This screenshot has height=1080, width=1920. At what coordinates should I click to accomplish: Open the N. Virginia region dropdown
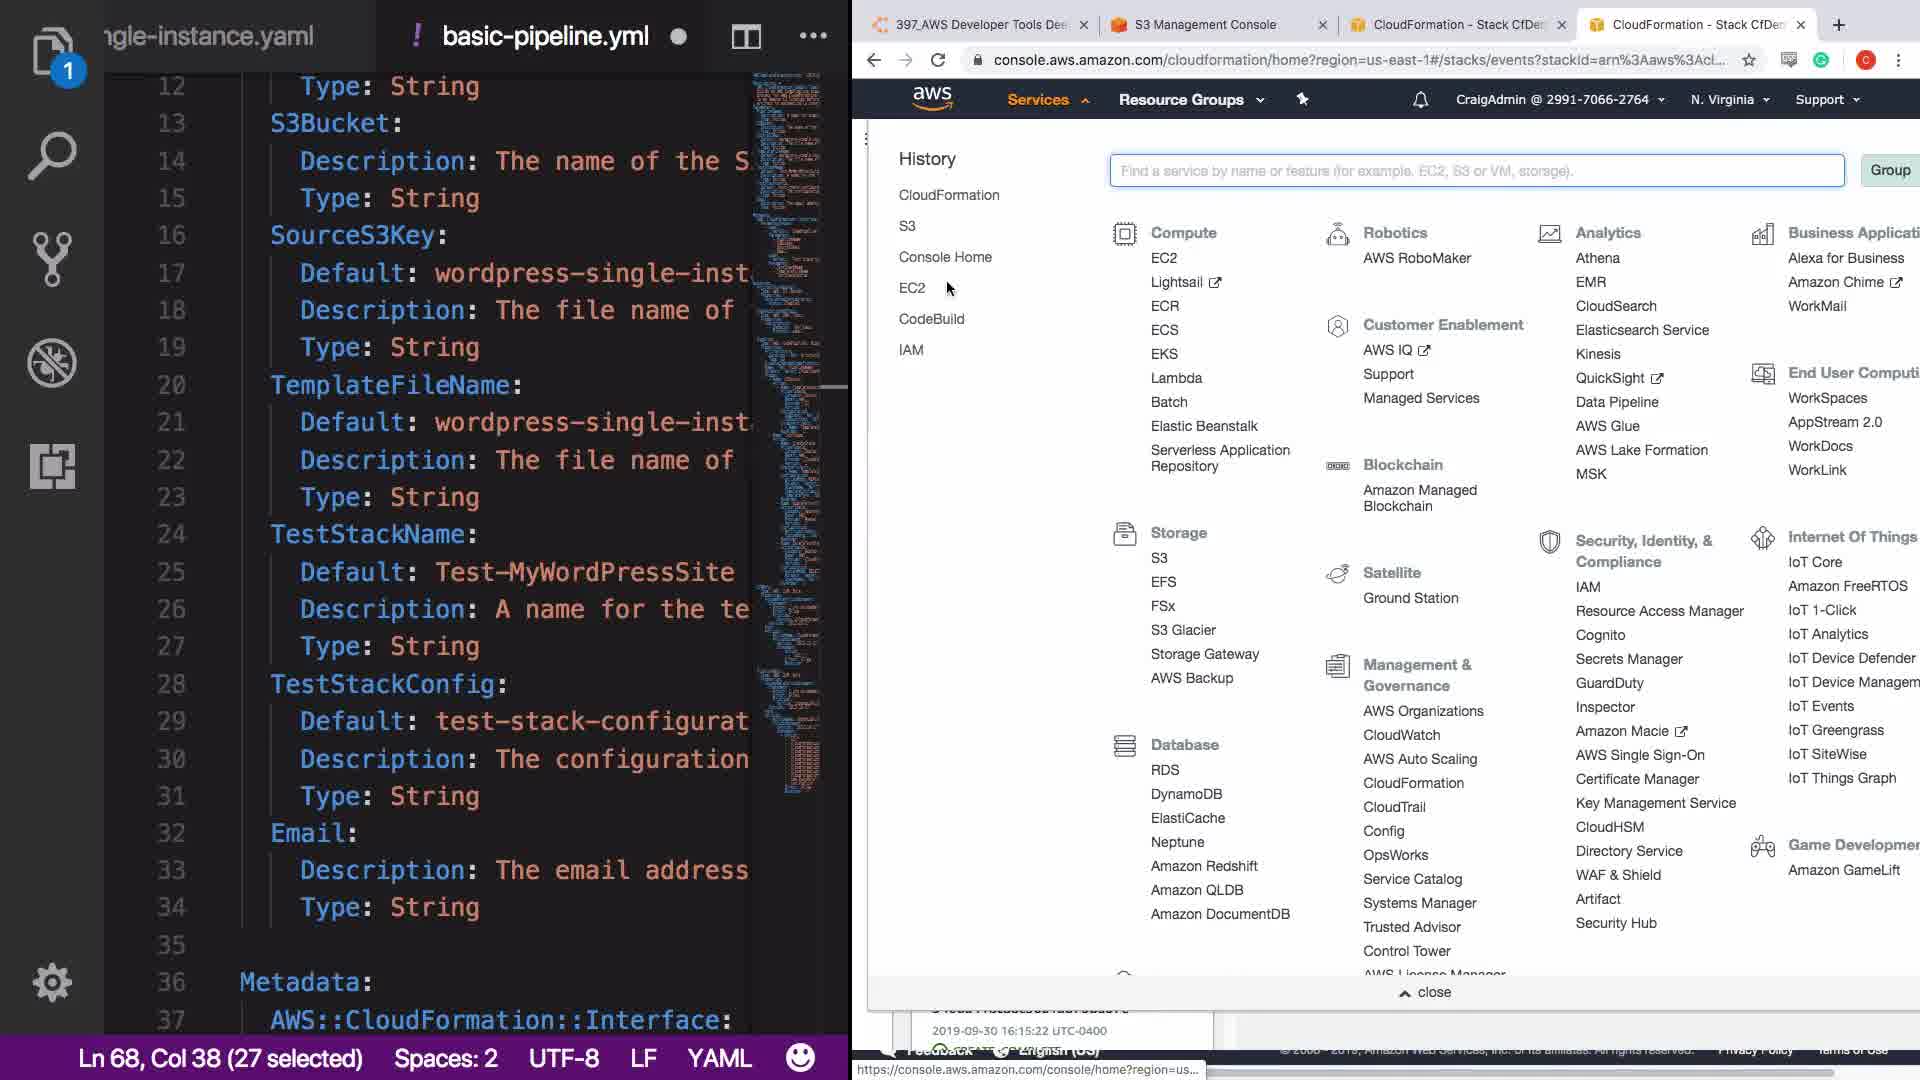pyautogui.click(x=1730, y=100)
